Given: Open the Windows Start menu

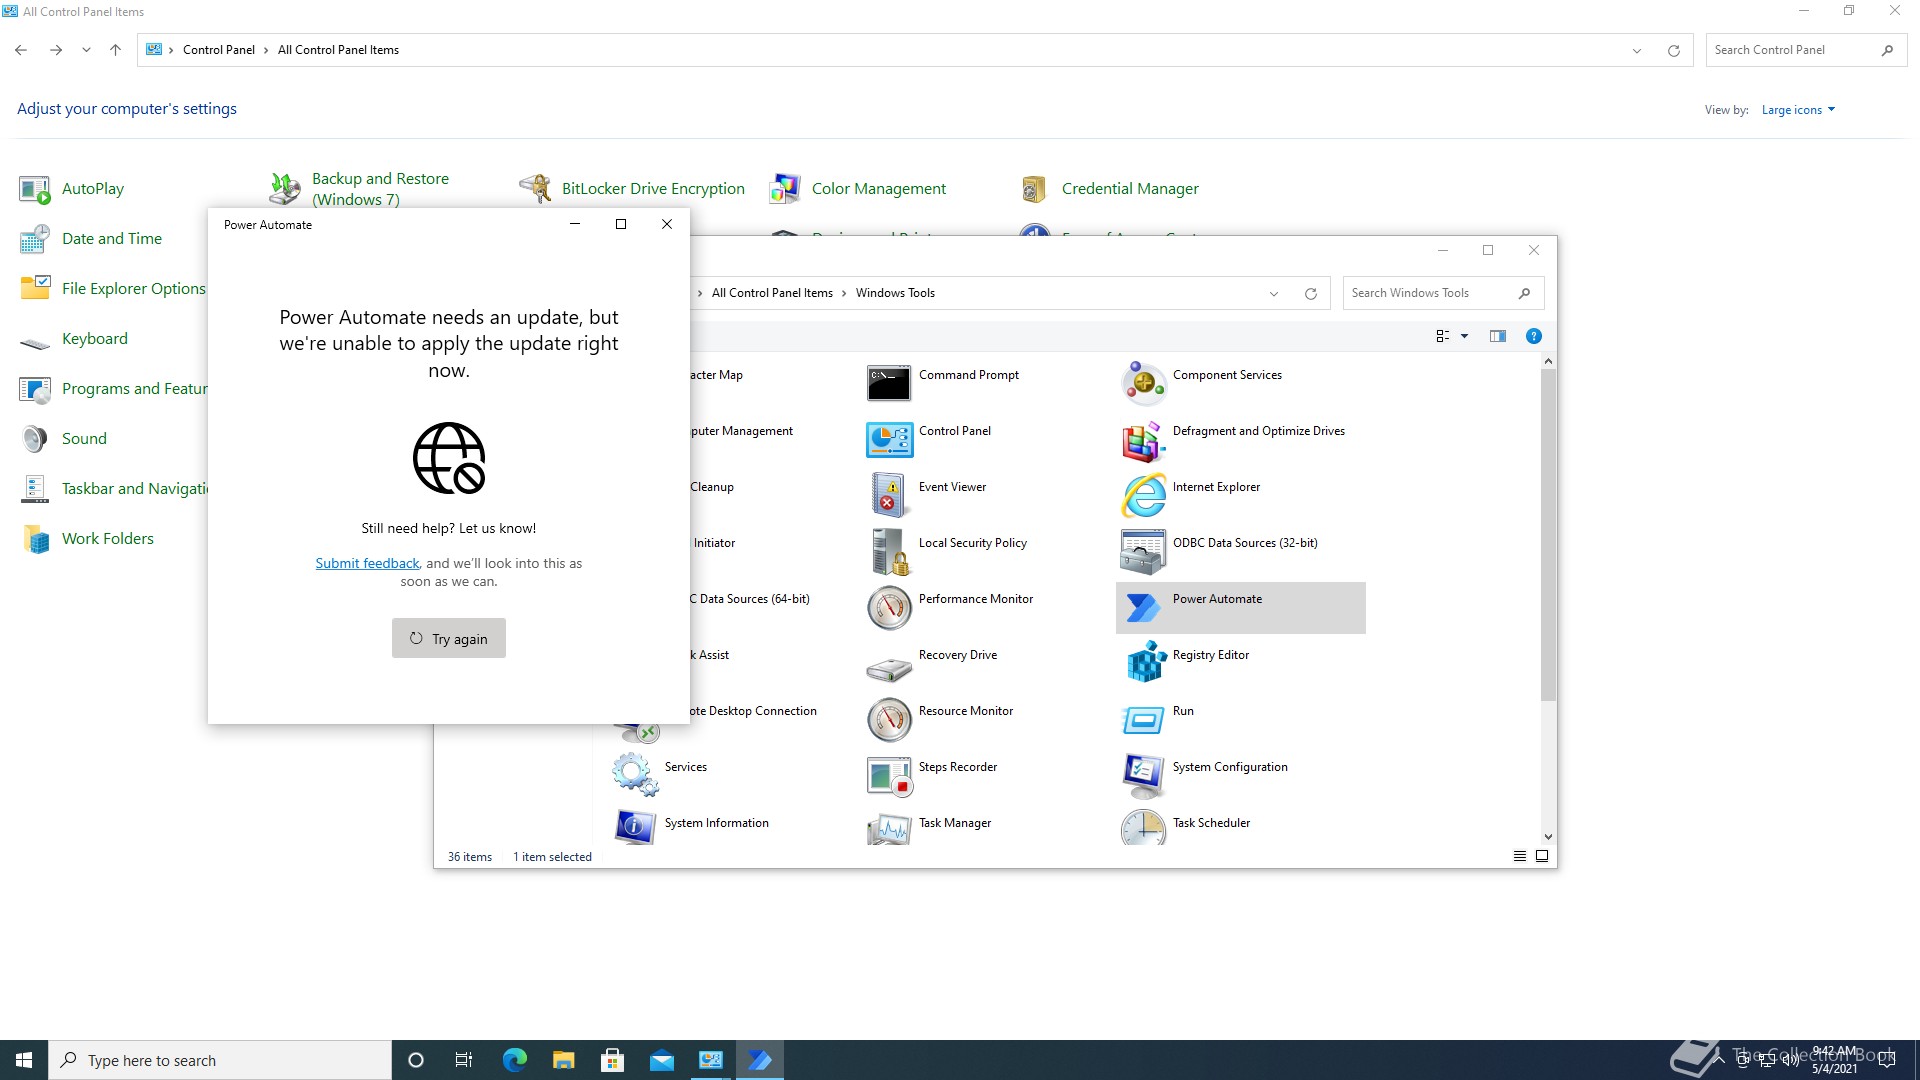Looking at the screenshot, I should 24,1060.
